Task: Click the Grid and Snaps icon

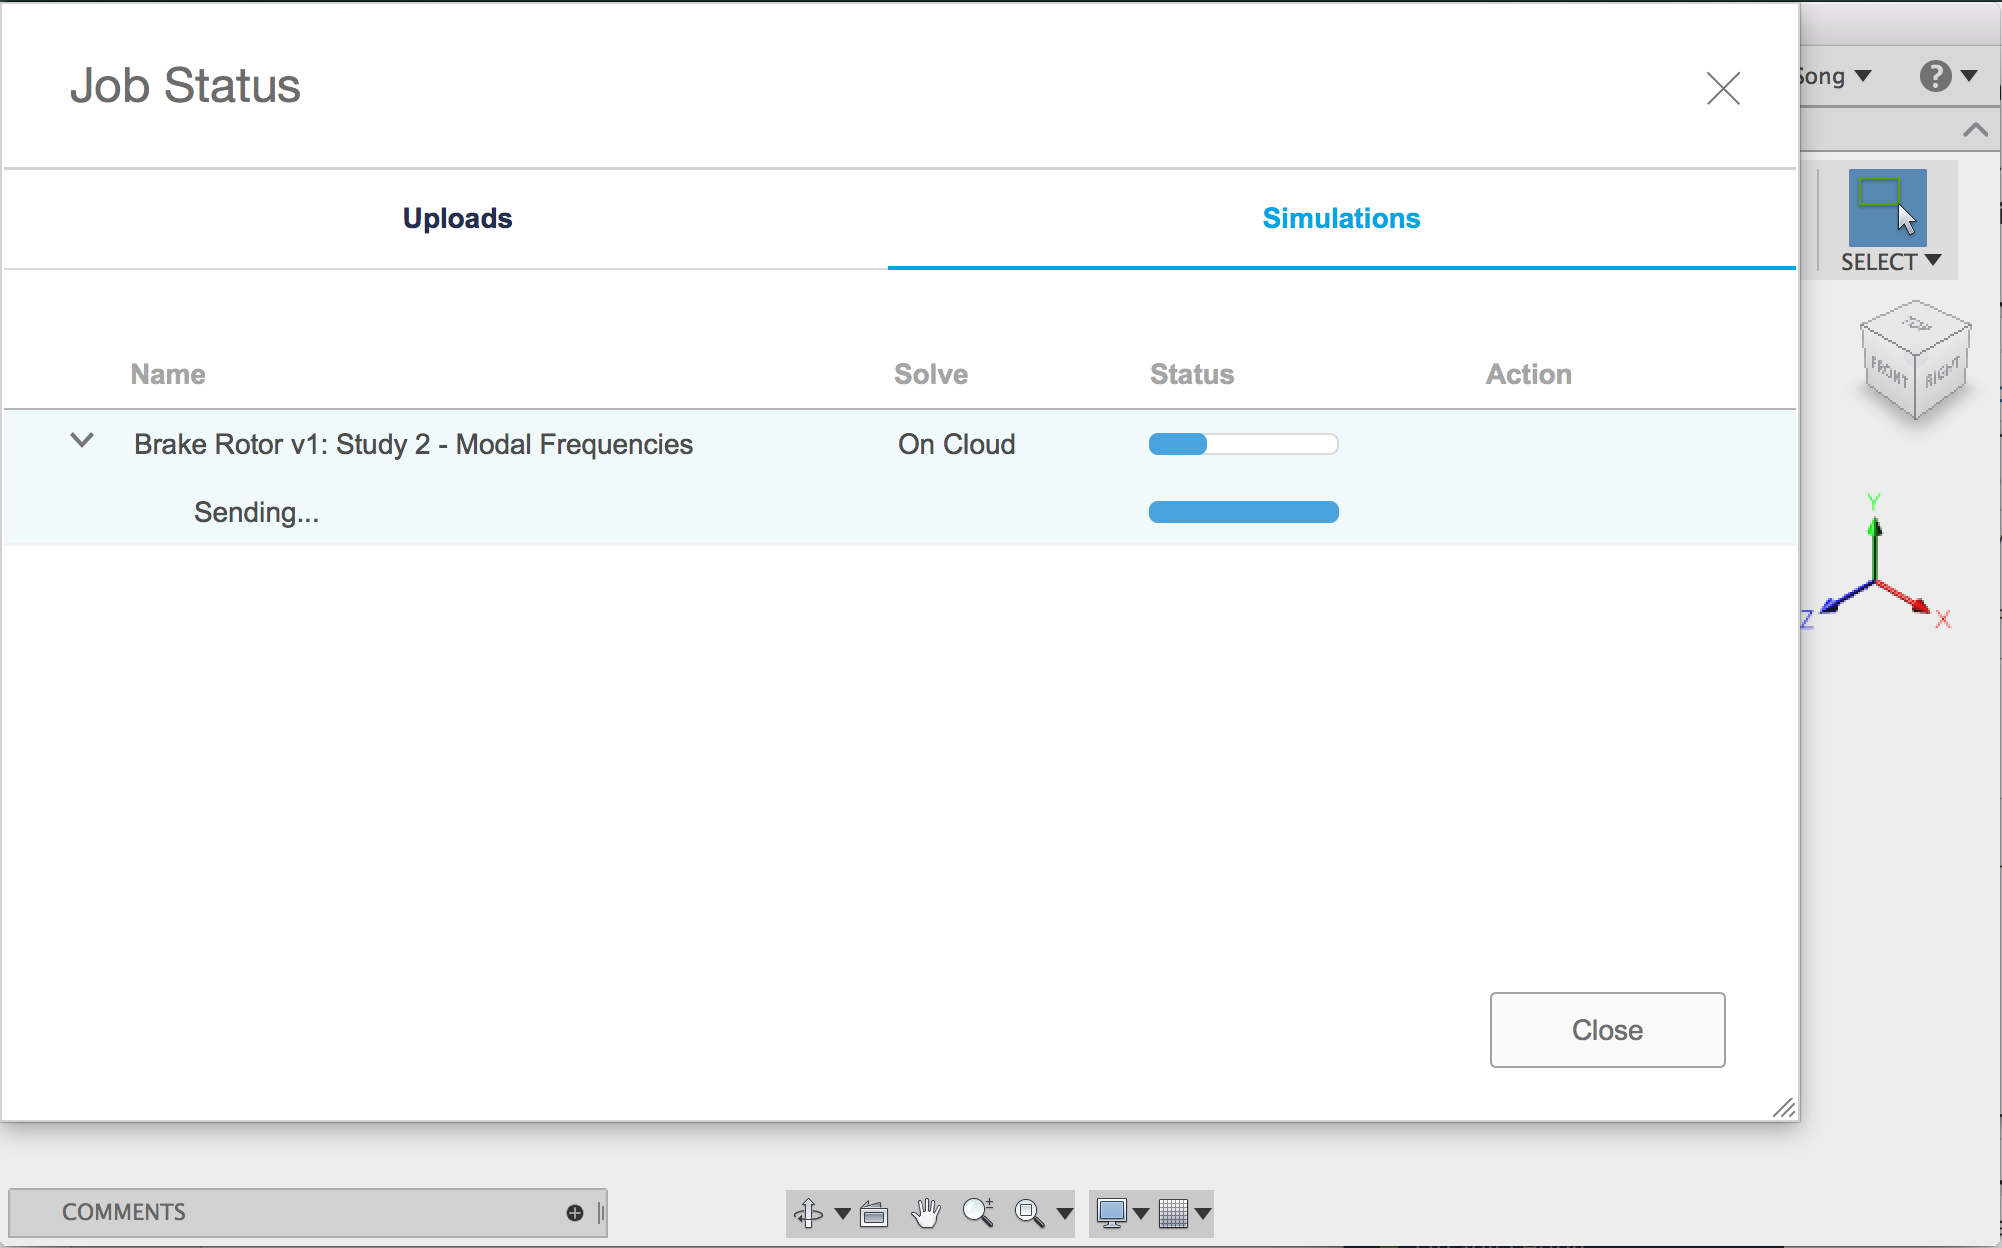Action: pos(1173,1213)
